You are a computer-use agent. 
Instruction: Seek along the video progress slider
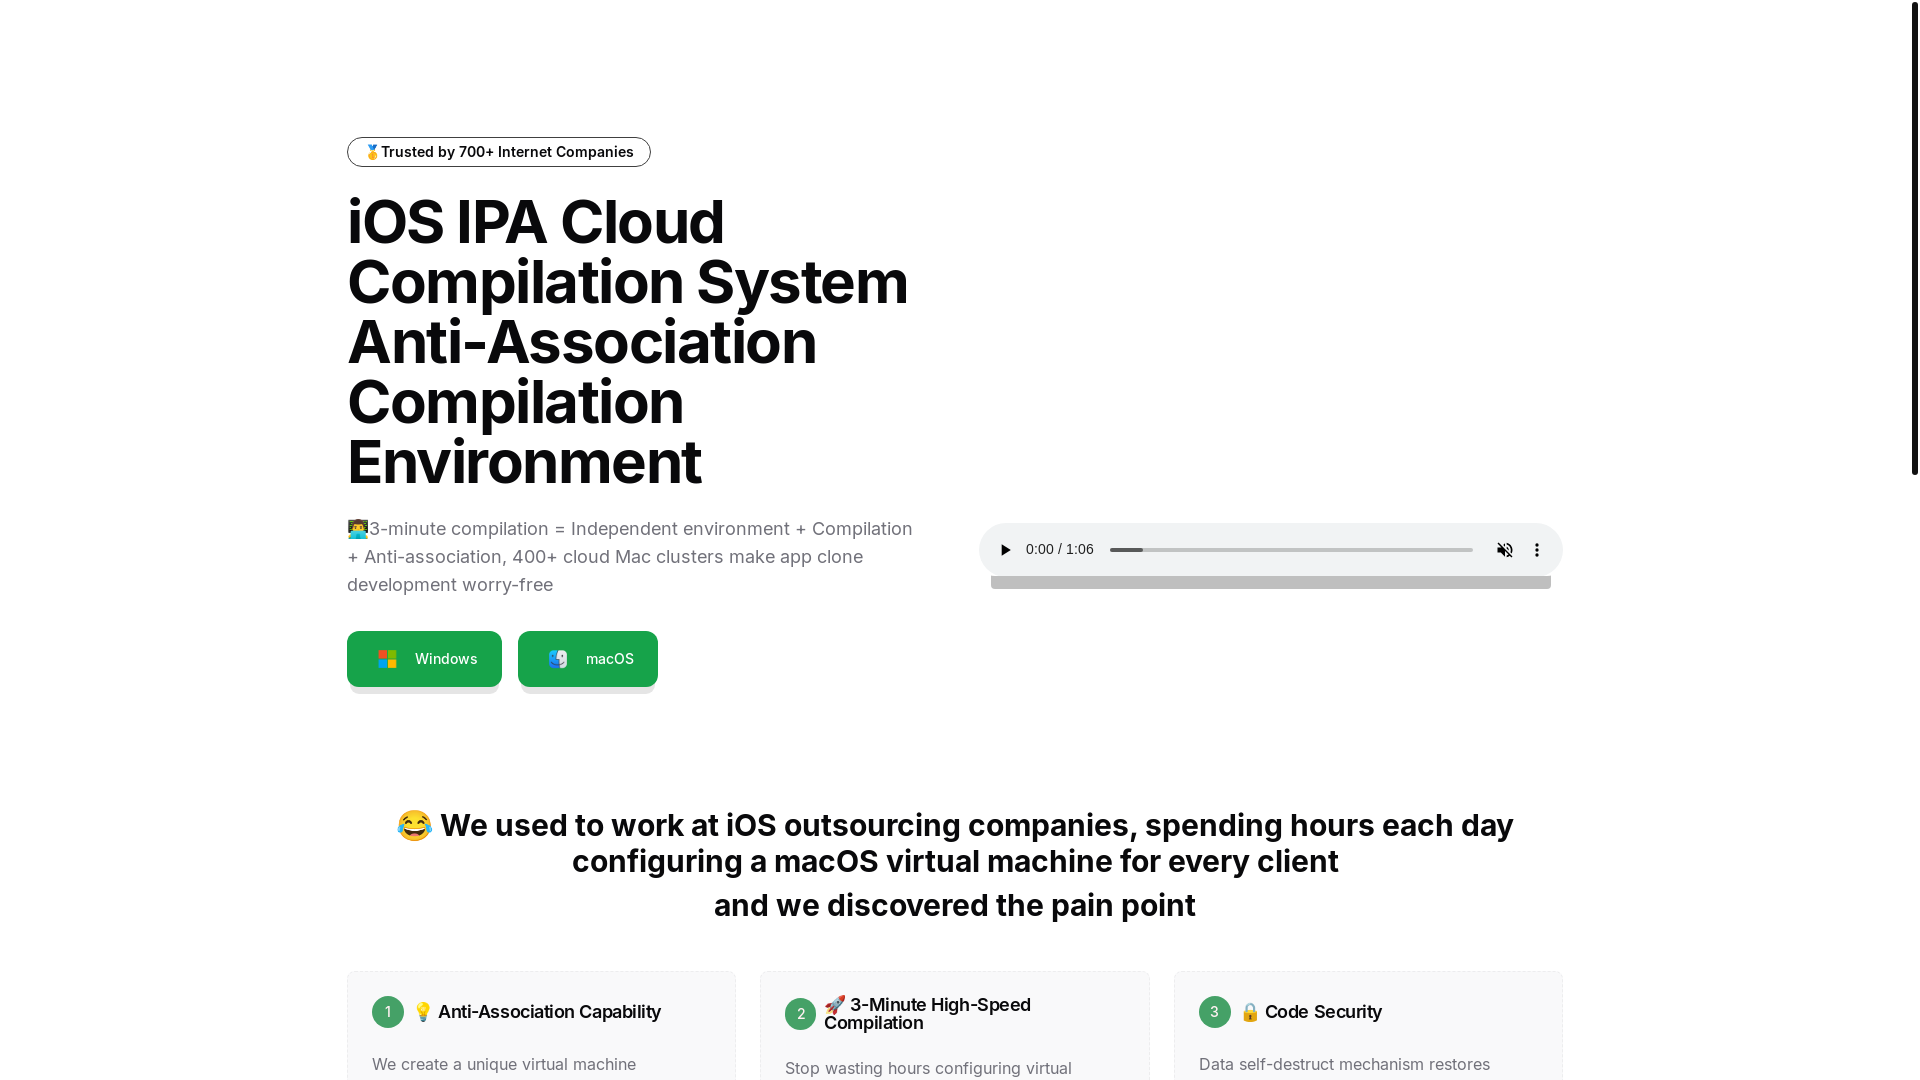point(1291,550)
